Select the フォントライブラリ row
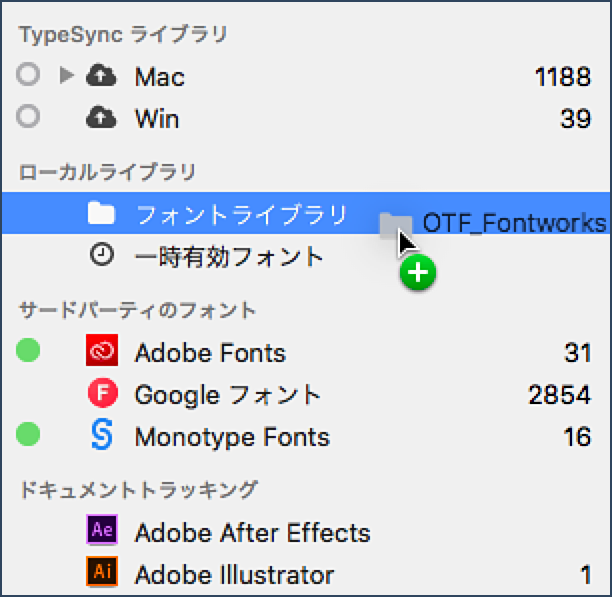The width and height of the screenshot is (612, 597). [x=306, y=213]
